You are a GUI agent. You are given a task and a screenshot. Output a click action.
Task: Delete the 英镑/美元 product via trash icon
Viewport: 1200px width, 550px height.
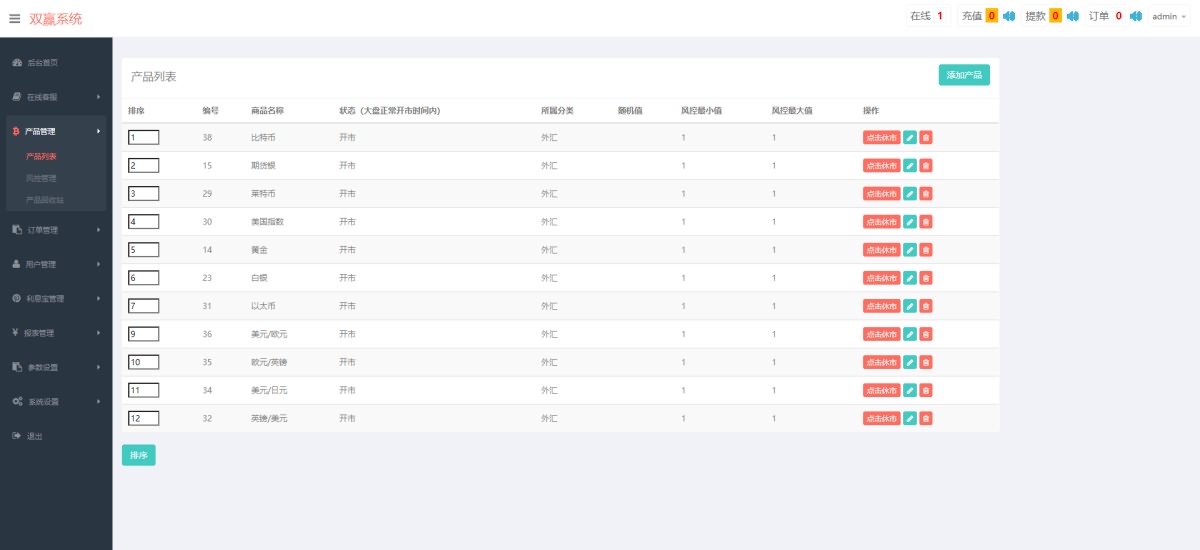[926, 418]
